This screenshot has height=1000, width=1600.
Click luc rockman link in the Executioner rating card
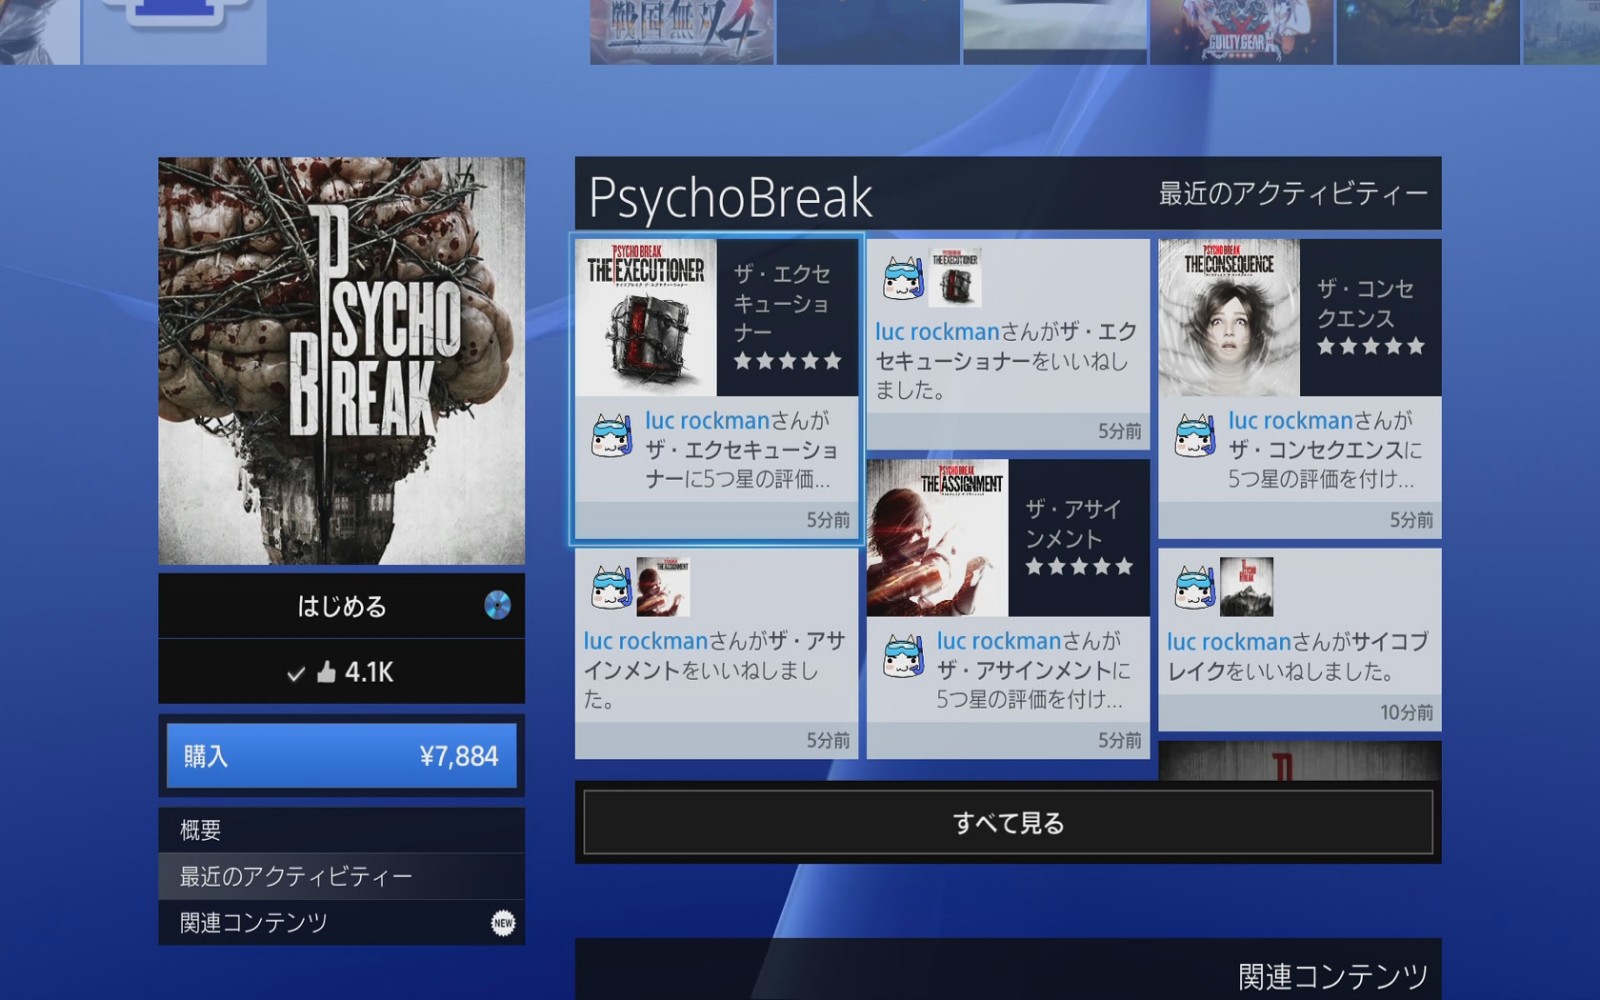click(707, 421)
